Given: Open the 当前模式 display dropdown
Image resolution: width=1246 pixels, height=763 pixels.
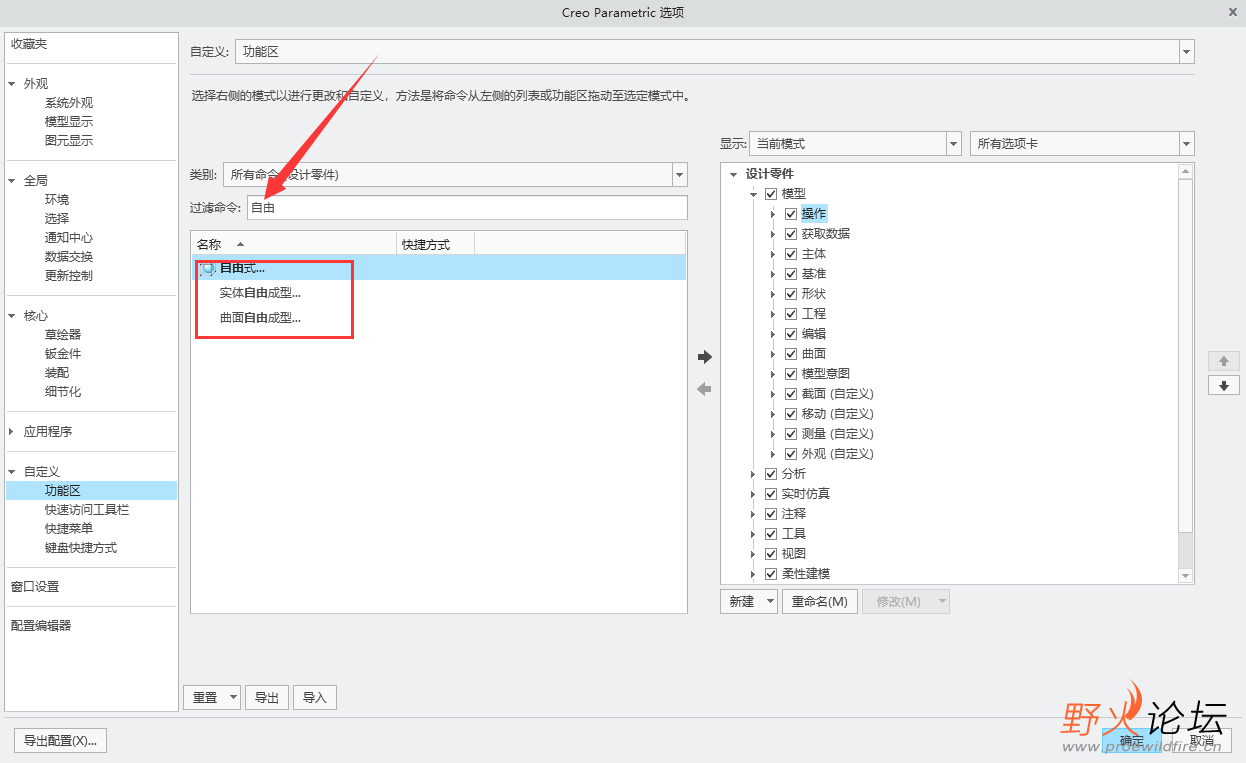Looking at the screenshot, I should click(x=954, y=143).
